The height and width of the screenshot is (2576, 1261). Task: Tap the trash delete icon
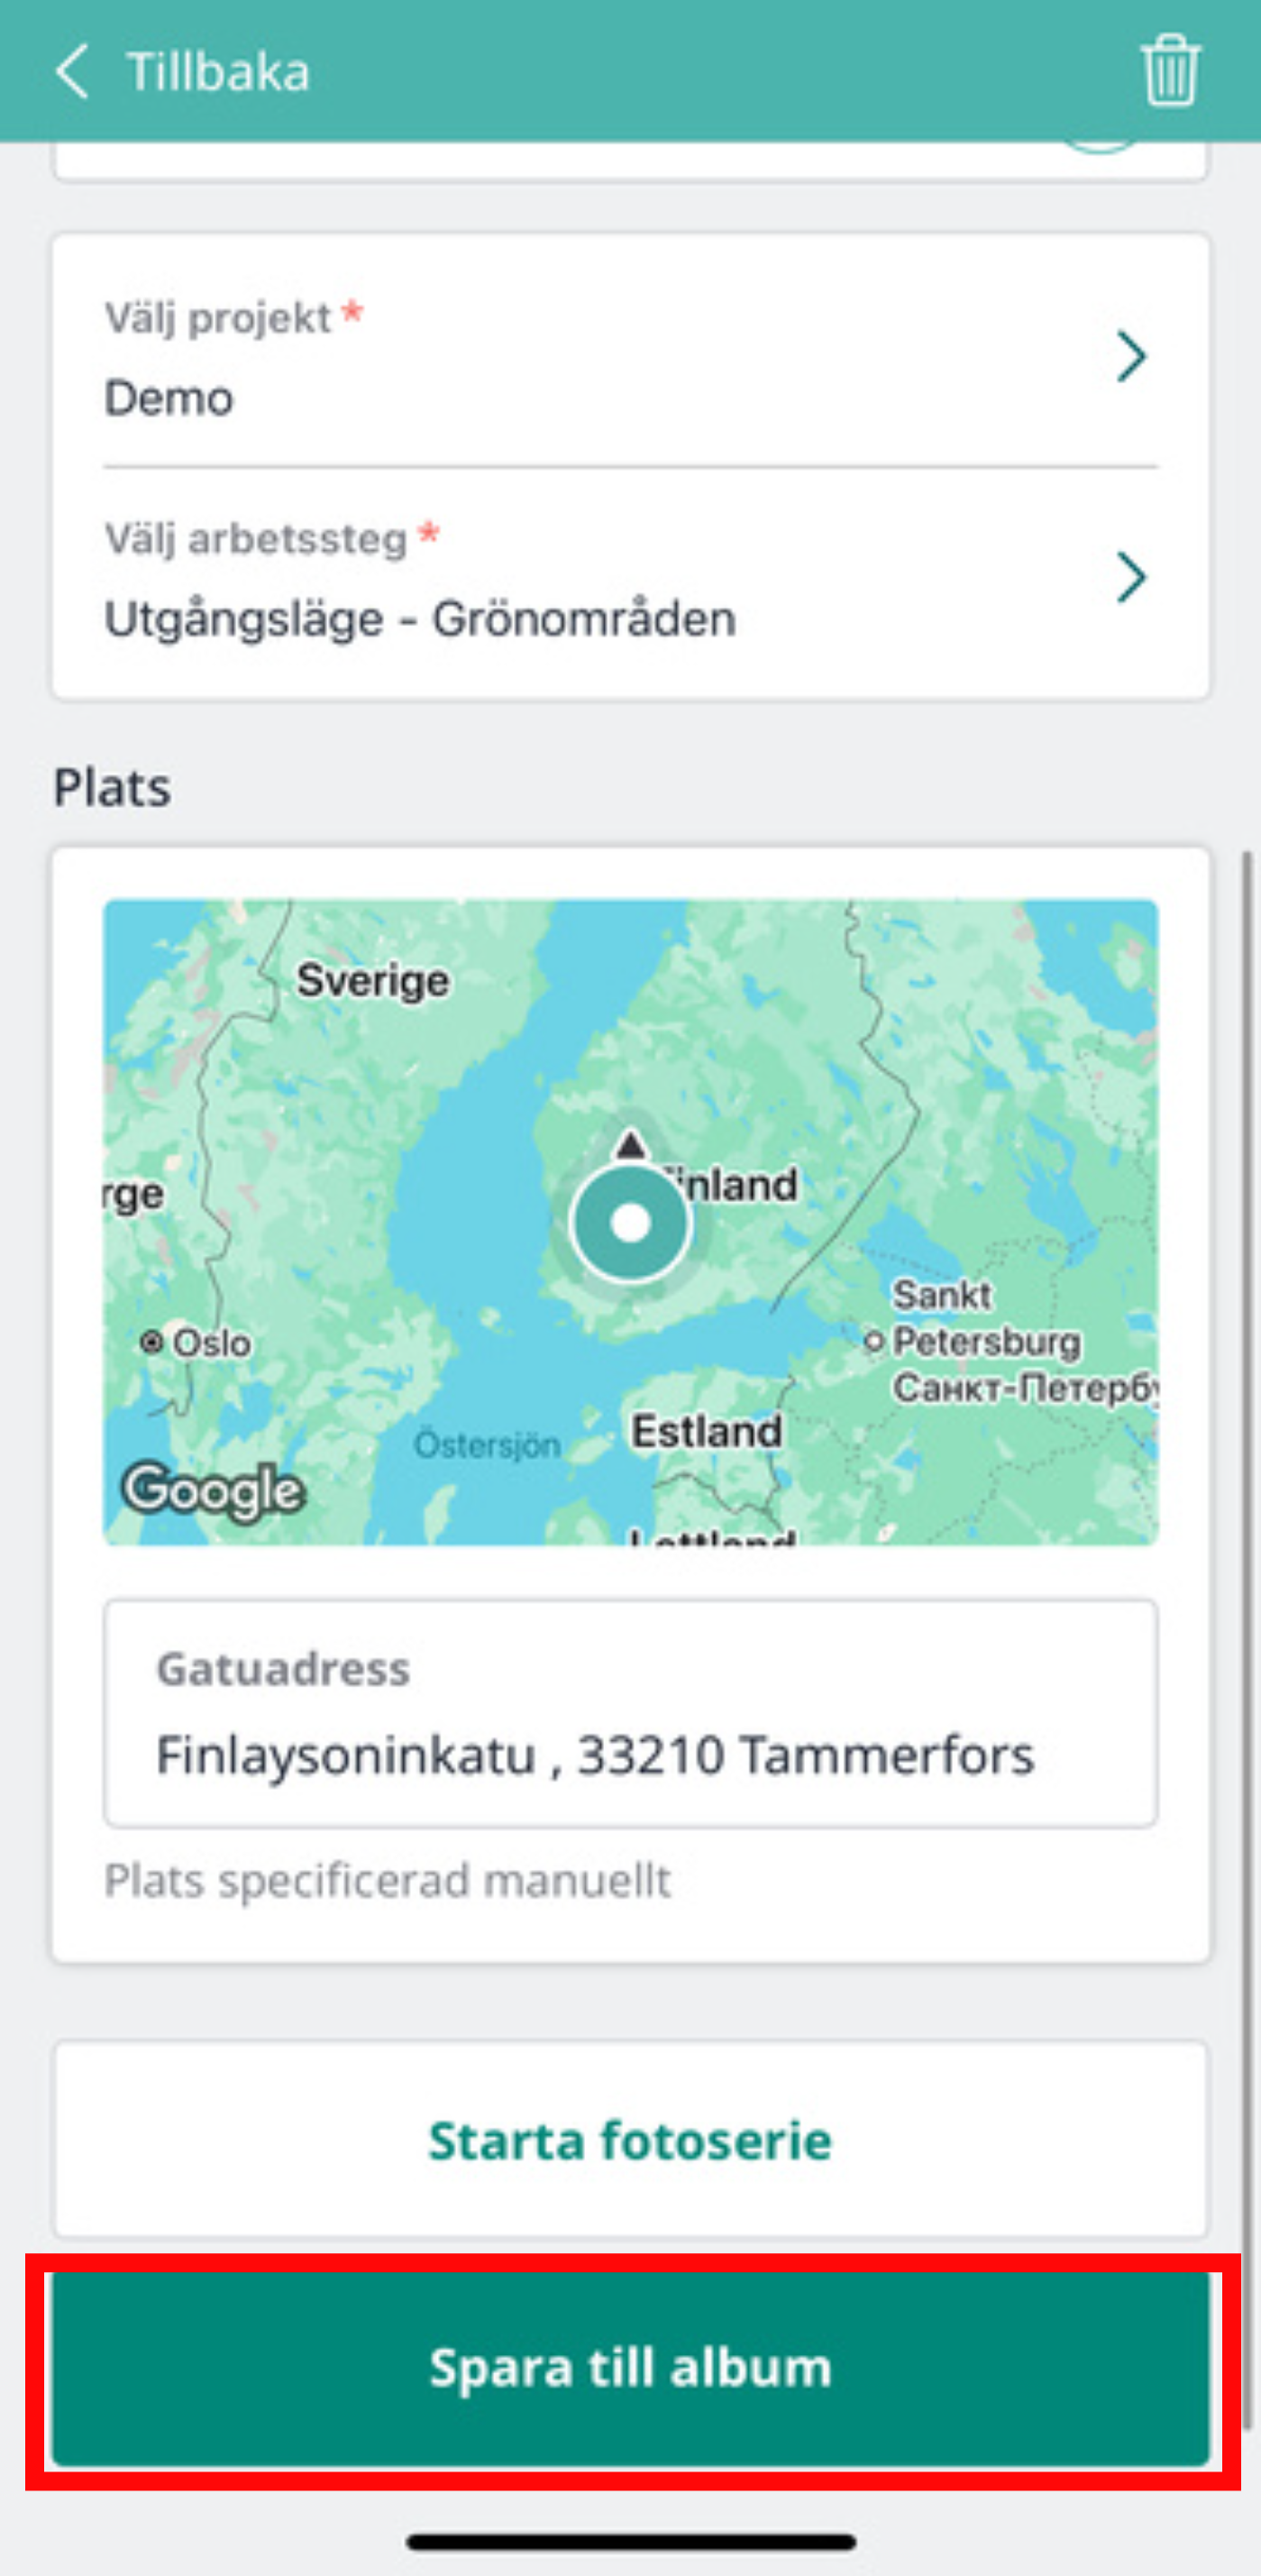1170,70
